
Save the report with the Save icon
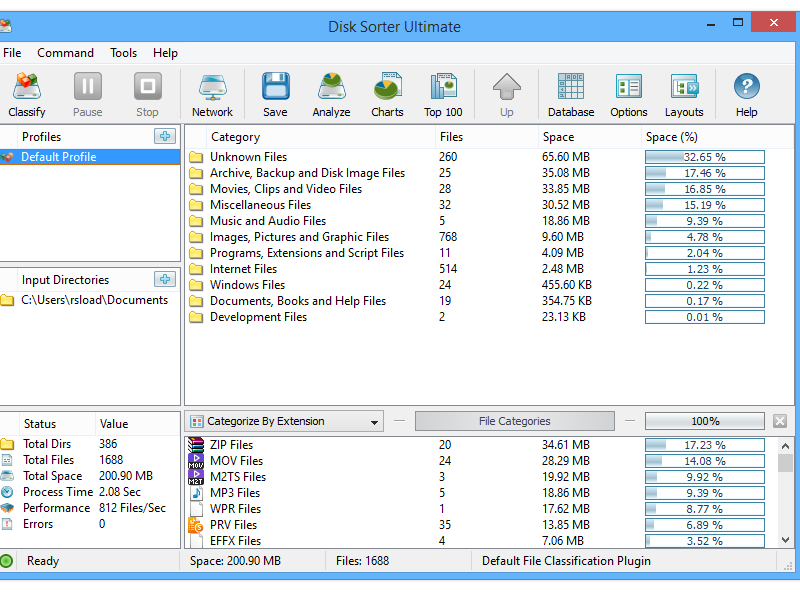click(276, 86)
